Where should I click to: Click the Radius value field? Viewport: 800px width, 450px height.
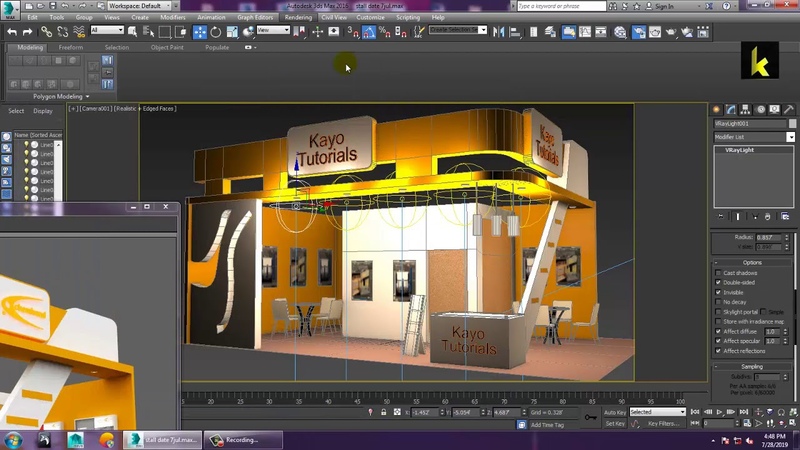(x=769, y=237)
